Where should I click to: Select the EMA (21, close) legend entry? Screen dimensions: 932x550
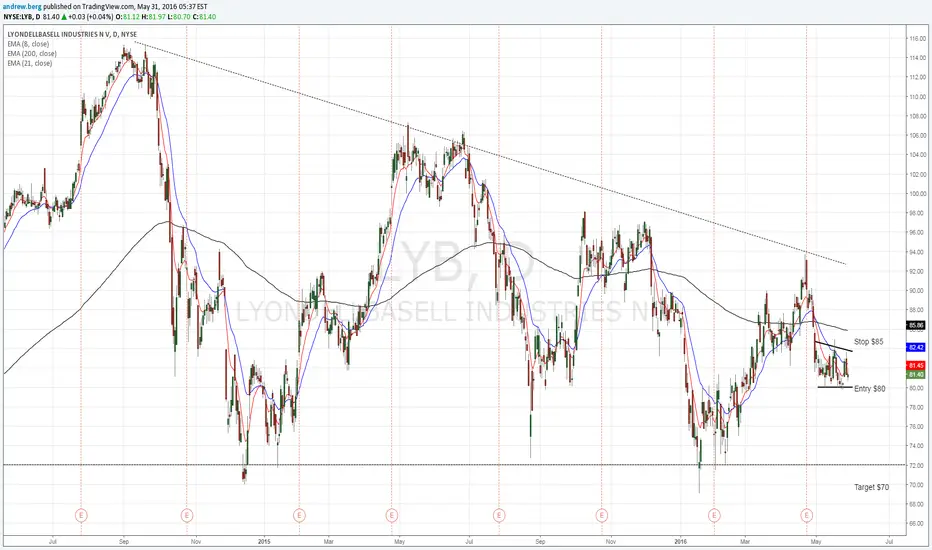click(x=30, y=63)
